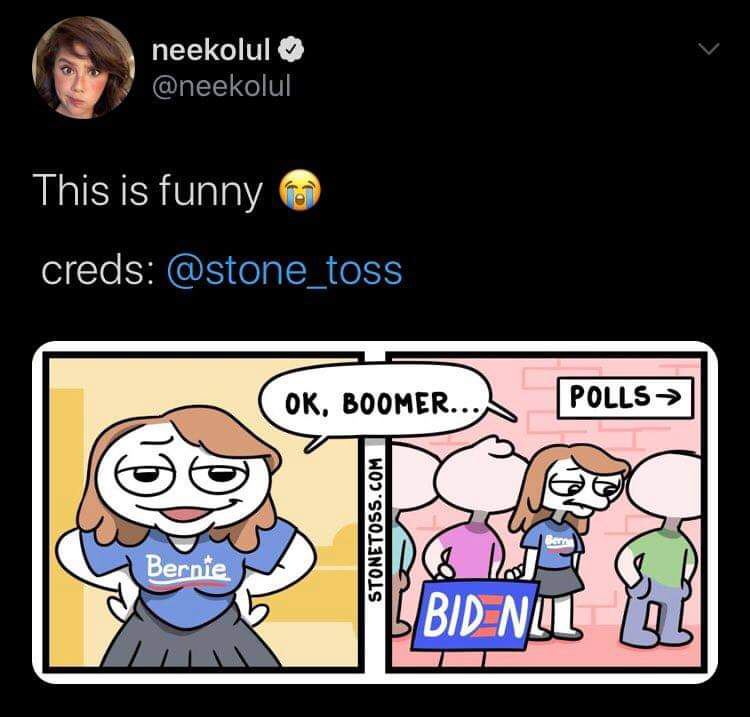This screenshot has height=717, width=750.
Task: Open the neekolul display name
Action: coord(211,49)
